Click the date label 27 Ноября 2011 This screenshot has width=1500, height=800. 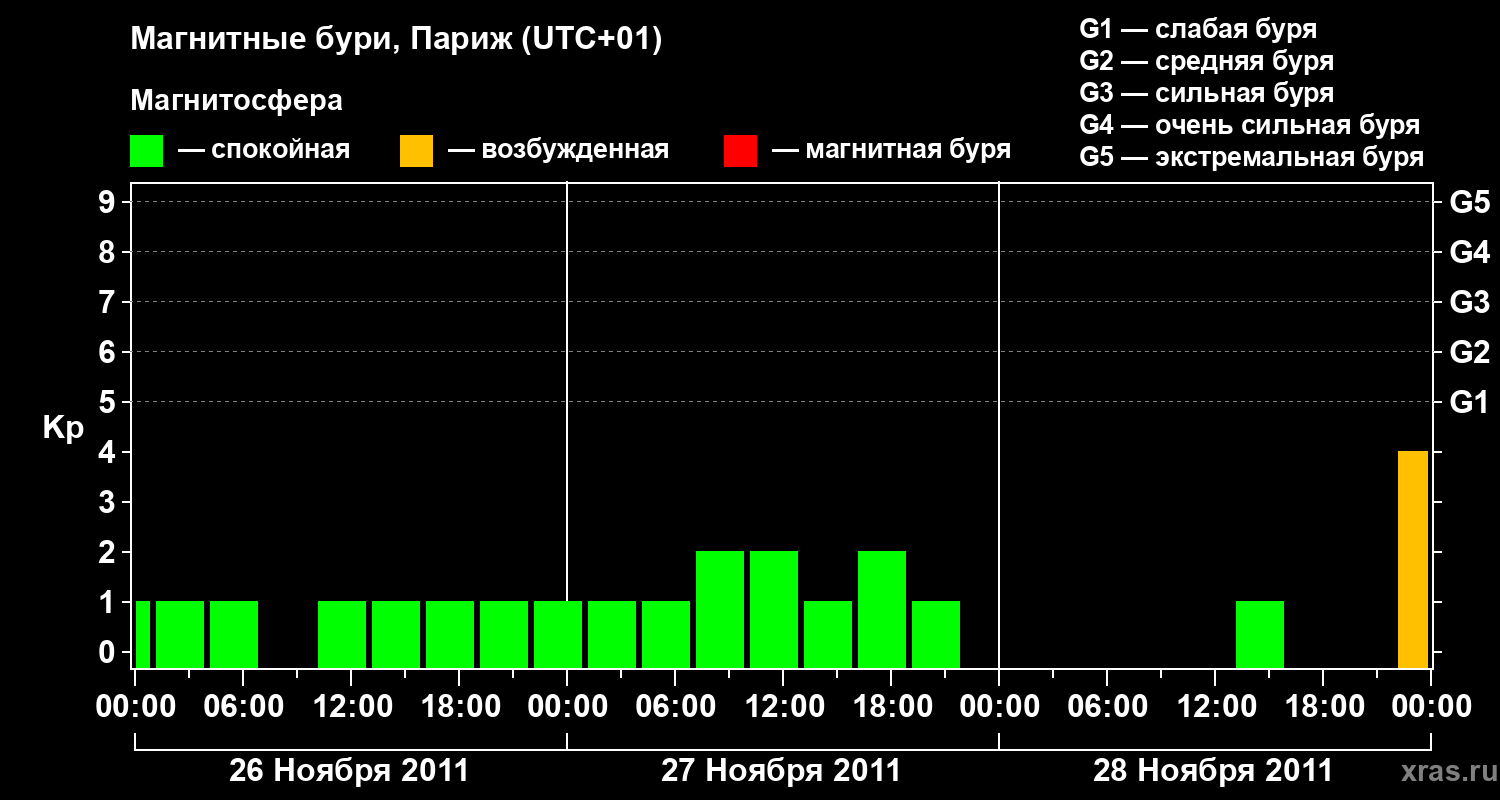781,771
